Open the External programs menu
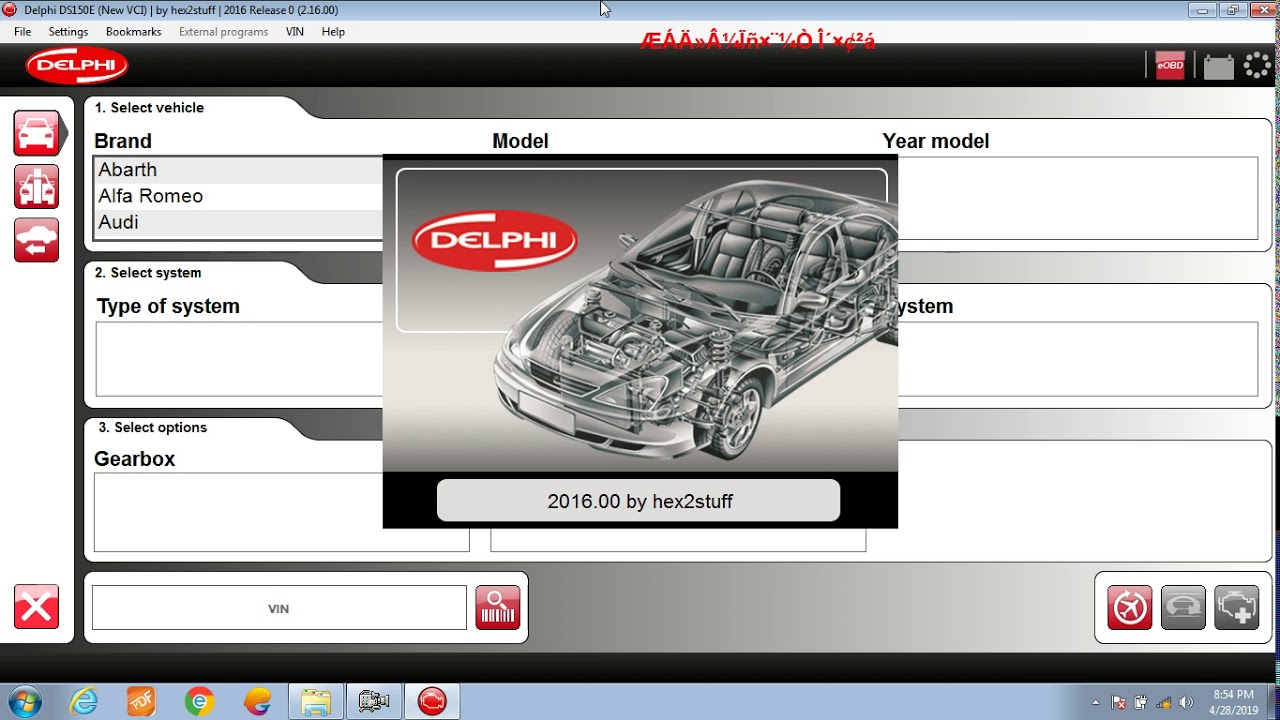The height and width of the screenshot is (720, 1280). coord(223,32)
